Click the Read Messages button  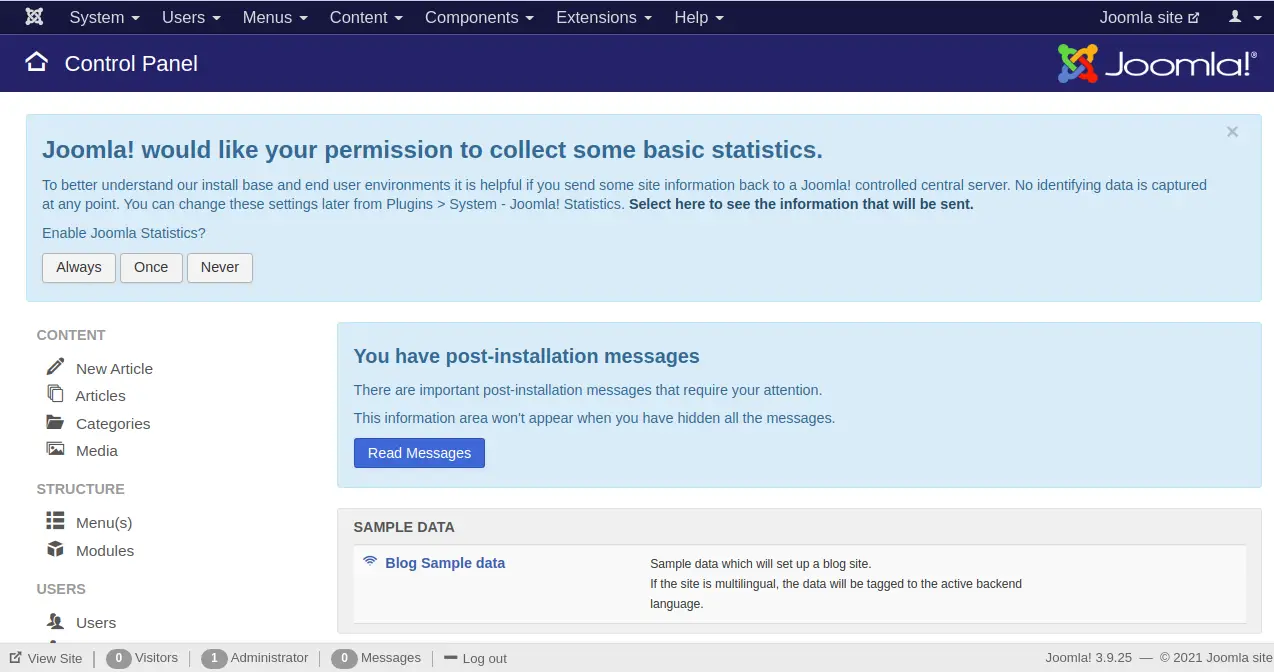(419, 453)
